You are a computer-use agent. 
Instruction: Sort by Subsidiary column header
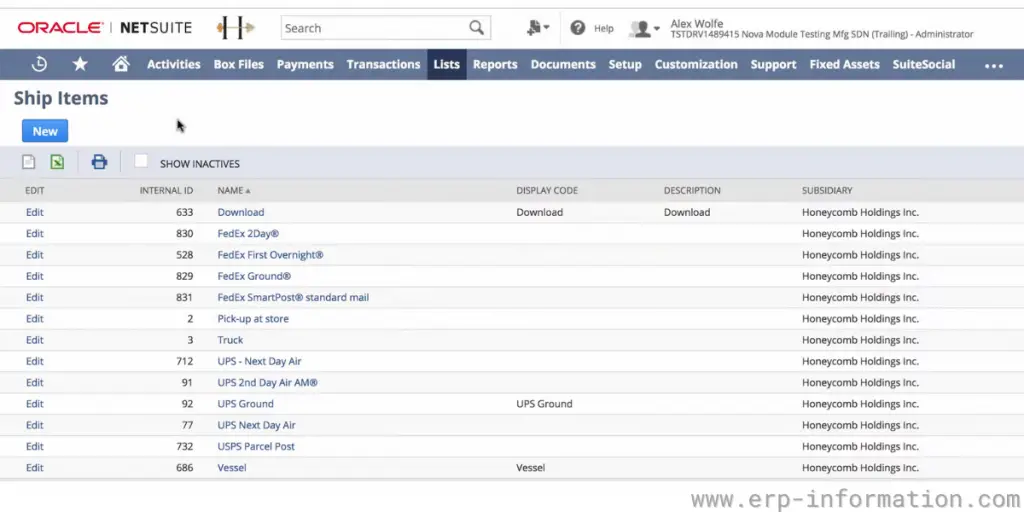pyautogui.click(x=827, y=191)
